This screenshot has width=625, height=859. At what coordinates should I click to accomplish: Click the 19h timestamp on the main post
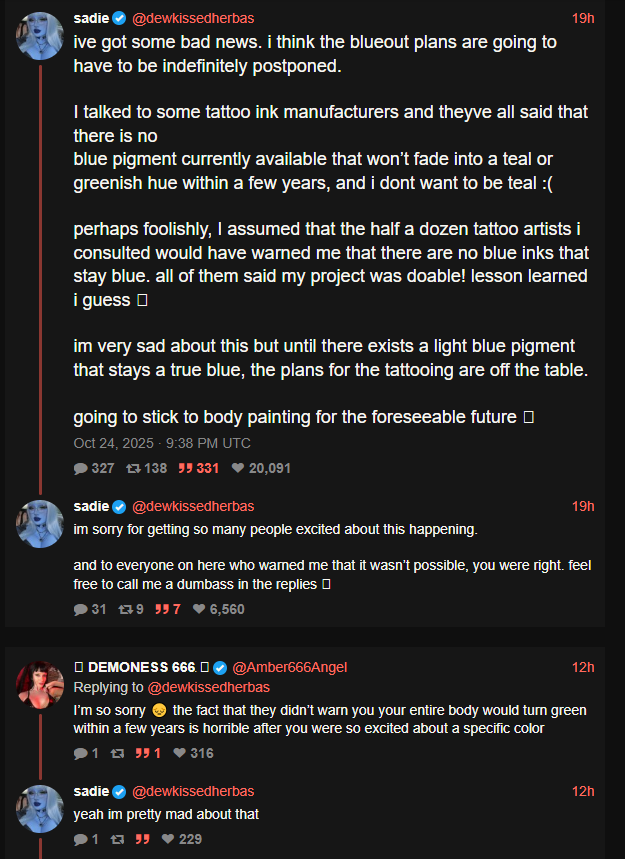point(583,18)
